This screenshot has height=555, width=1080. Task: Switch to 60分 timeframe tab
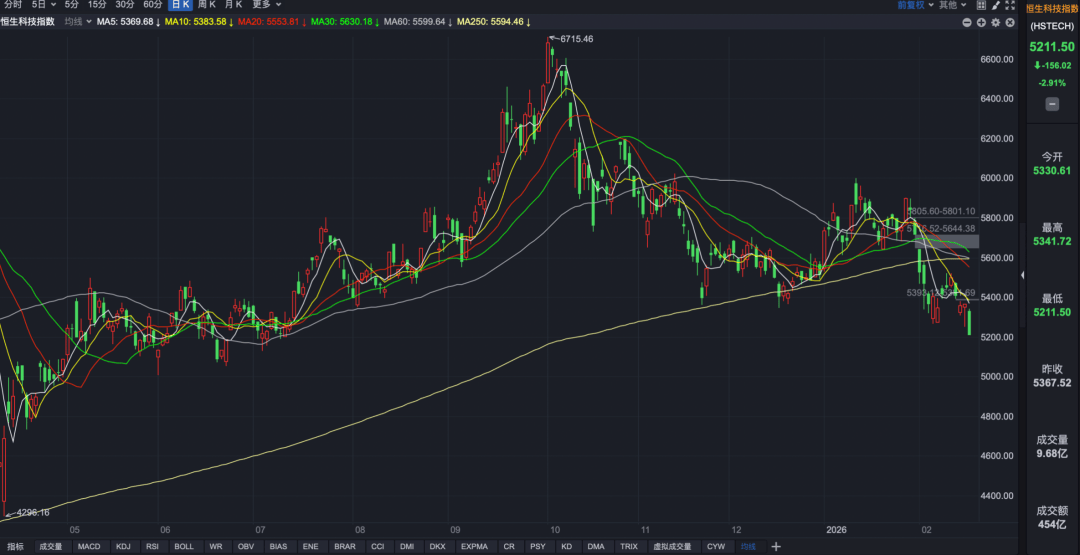(x=153, y=5)
